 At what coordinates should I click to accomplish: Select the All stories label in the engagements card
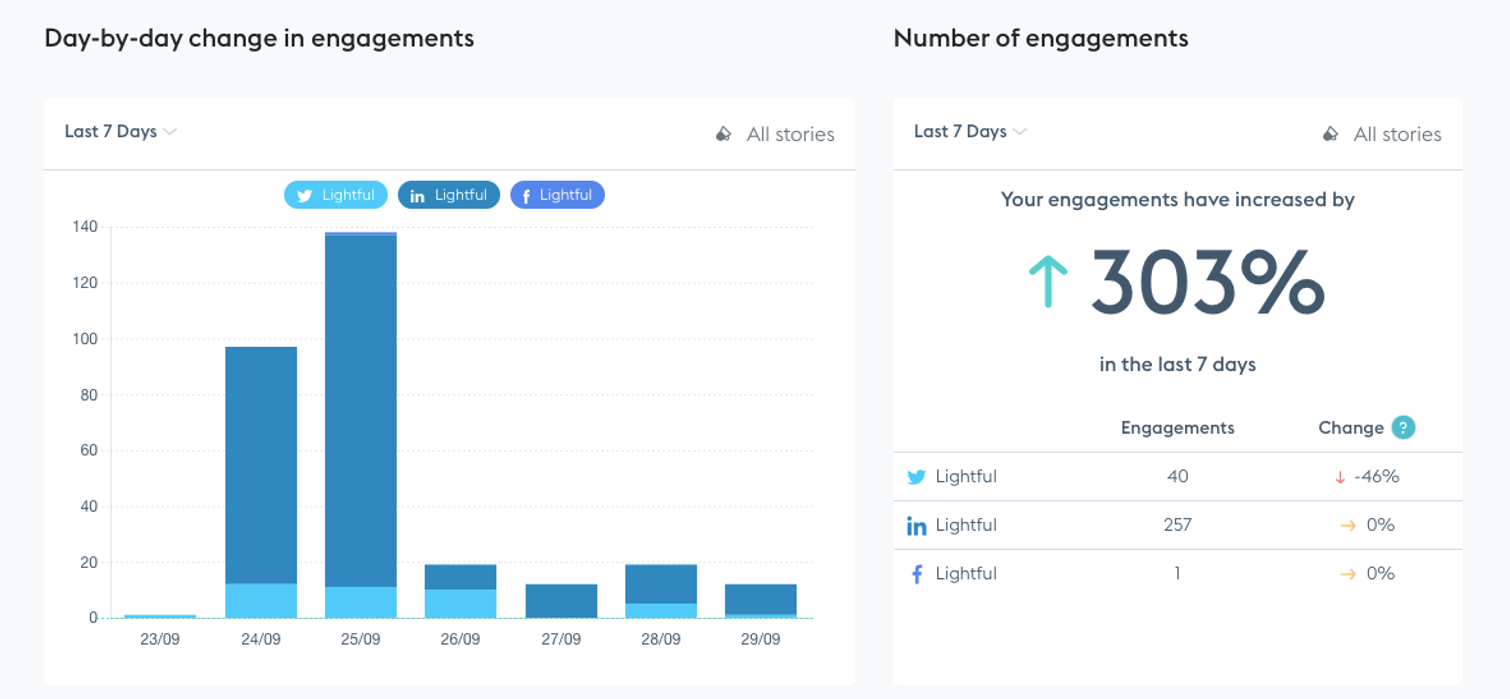point(1397,134)
